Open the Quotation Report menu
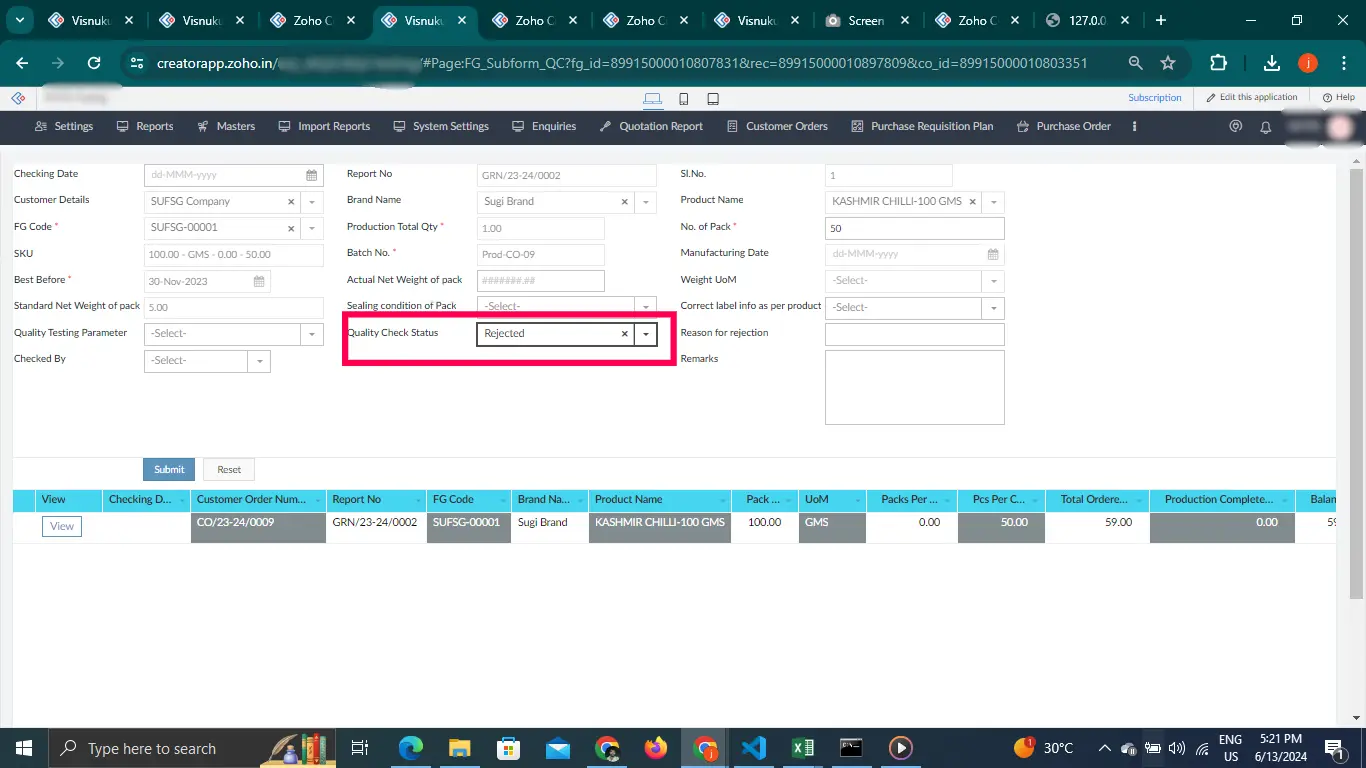The width and height of the screenshot is (1366, 768). (651, 127)
